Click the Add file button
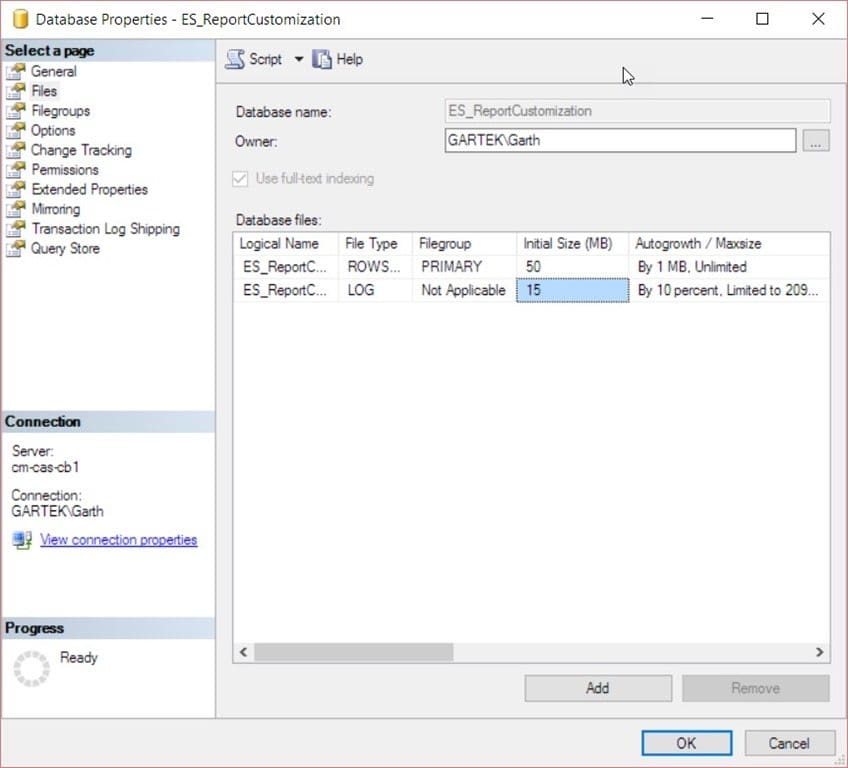 pos(598,688)
